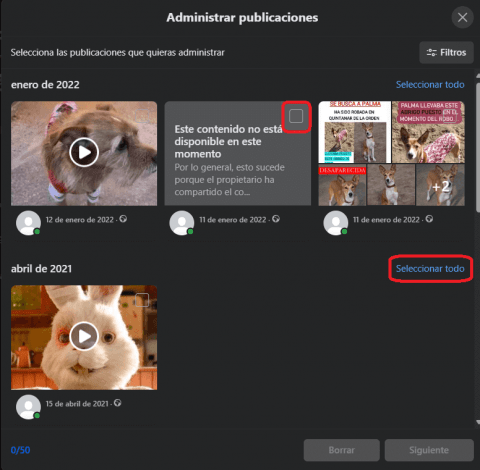This screenshot has width=480, height=470.
Task: Click profile avatar beside 15 de abril de 2021
Action: [29, 407]
